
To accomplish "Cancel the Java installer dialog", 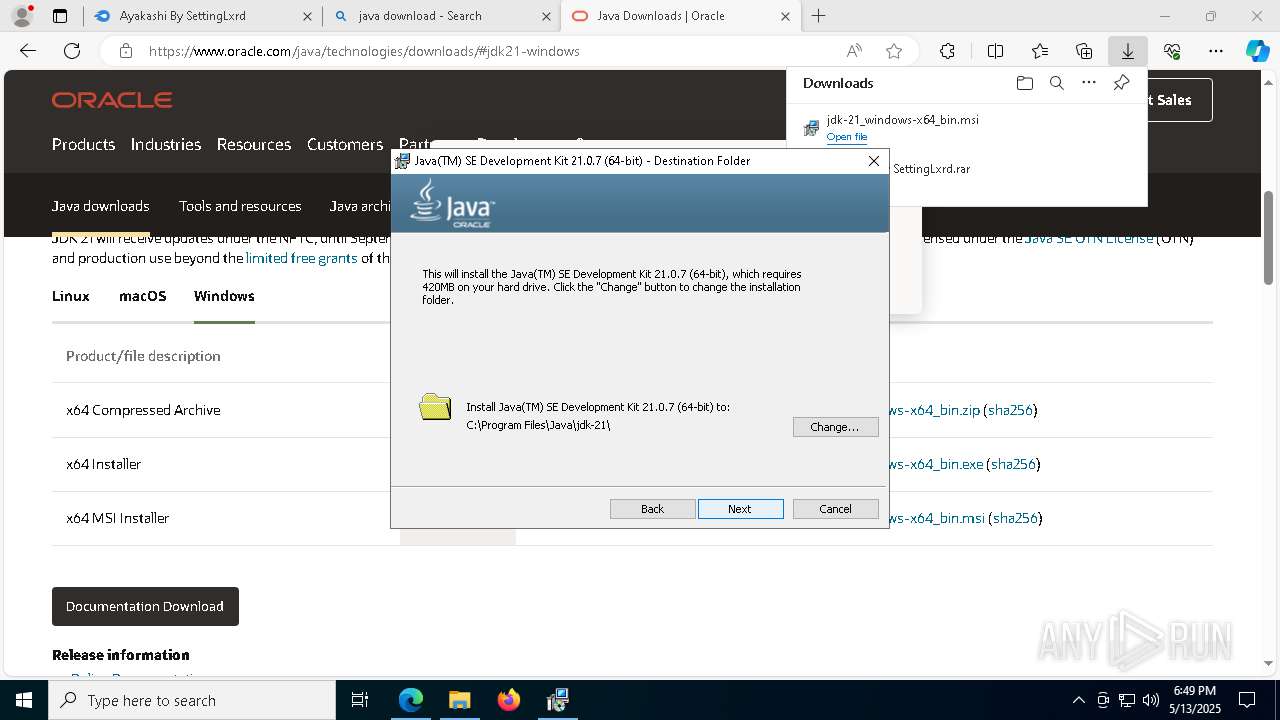I will point(835,509).
